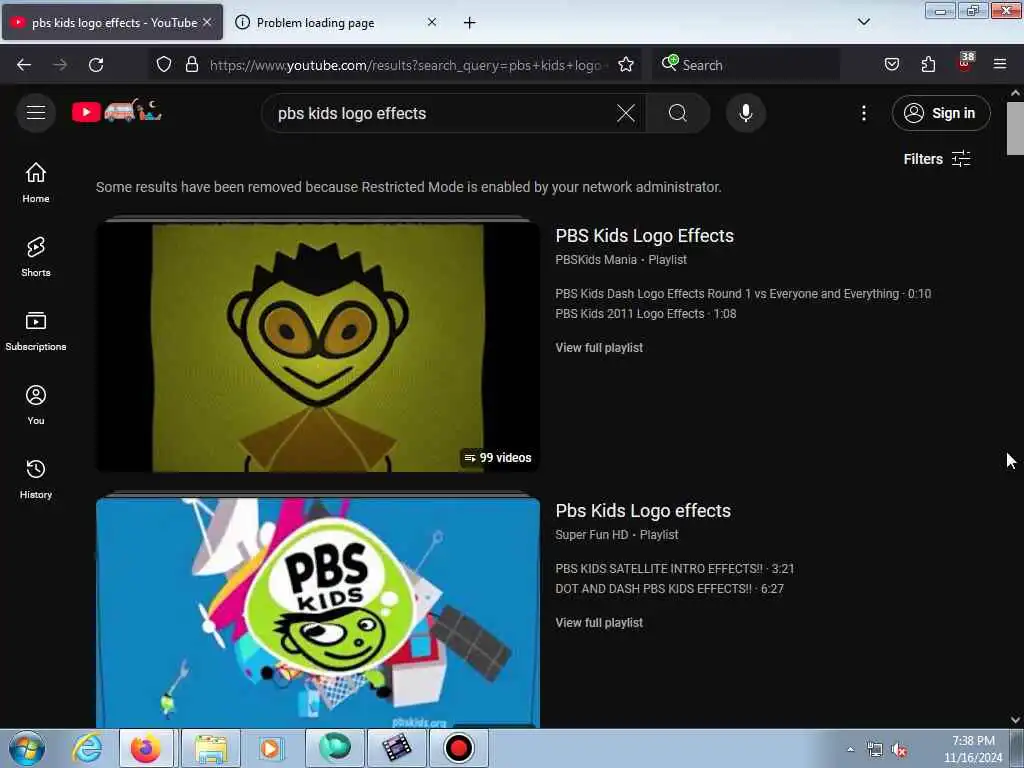This screenshot has width=1024, height=768.
Task: Open the YouTube hamburger guide menu
Action: pyautogui.click(x=36, y=112)
